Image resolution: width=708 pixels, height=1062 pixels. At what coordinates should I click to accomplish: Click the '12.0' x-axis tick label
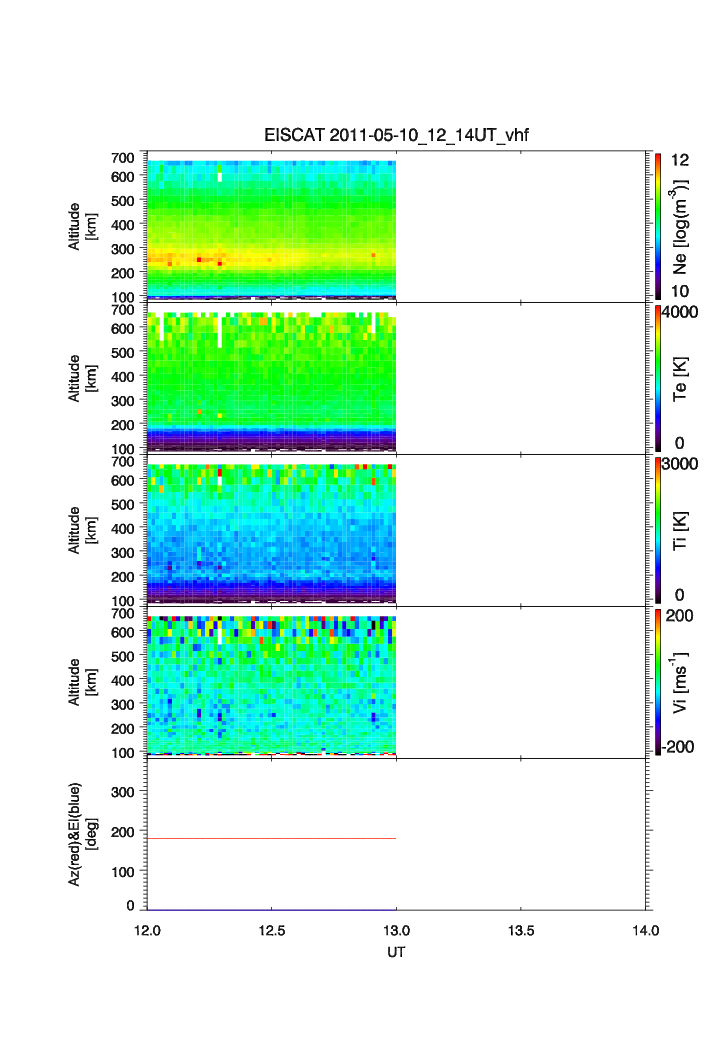coord(147,931)
